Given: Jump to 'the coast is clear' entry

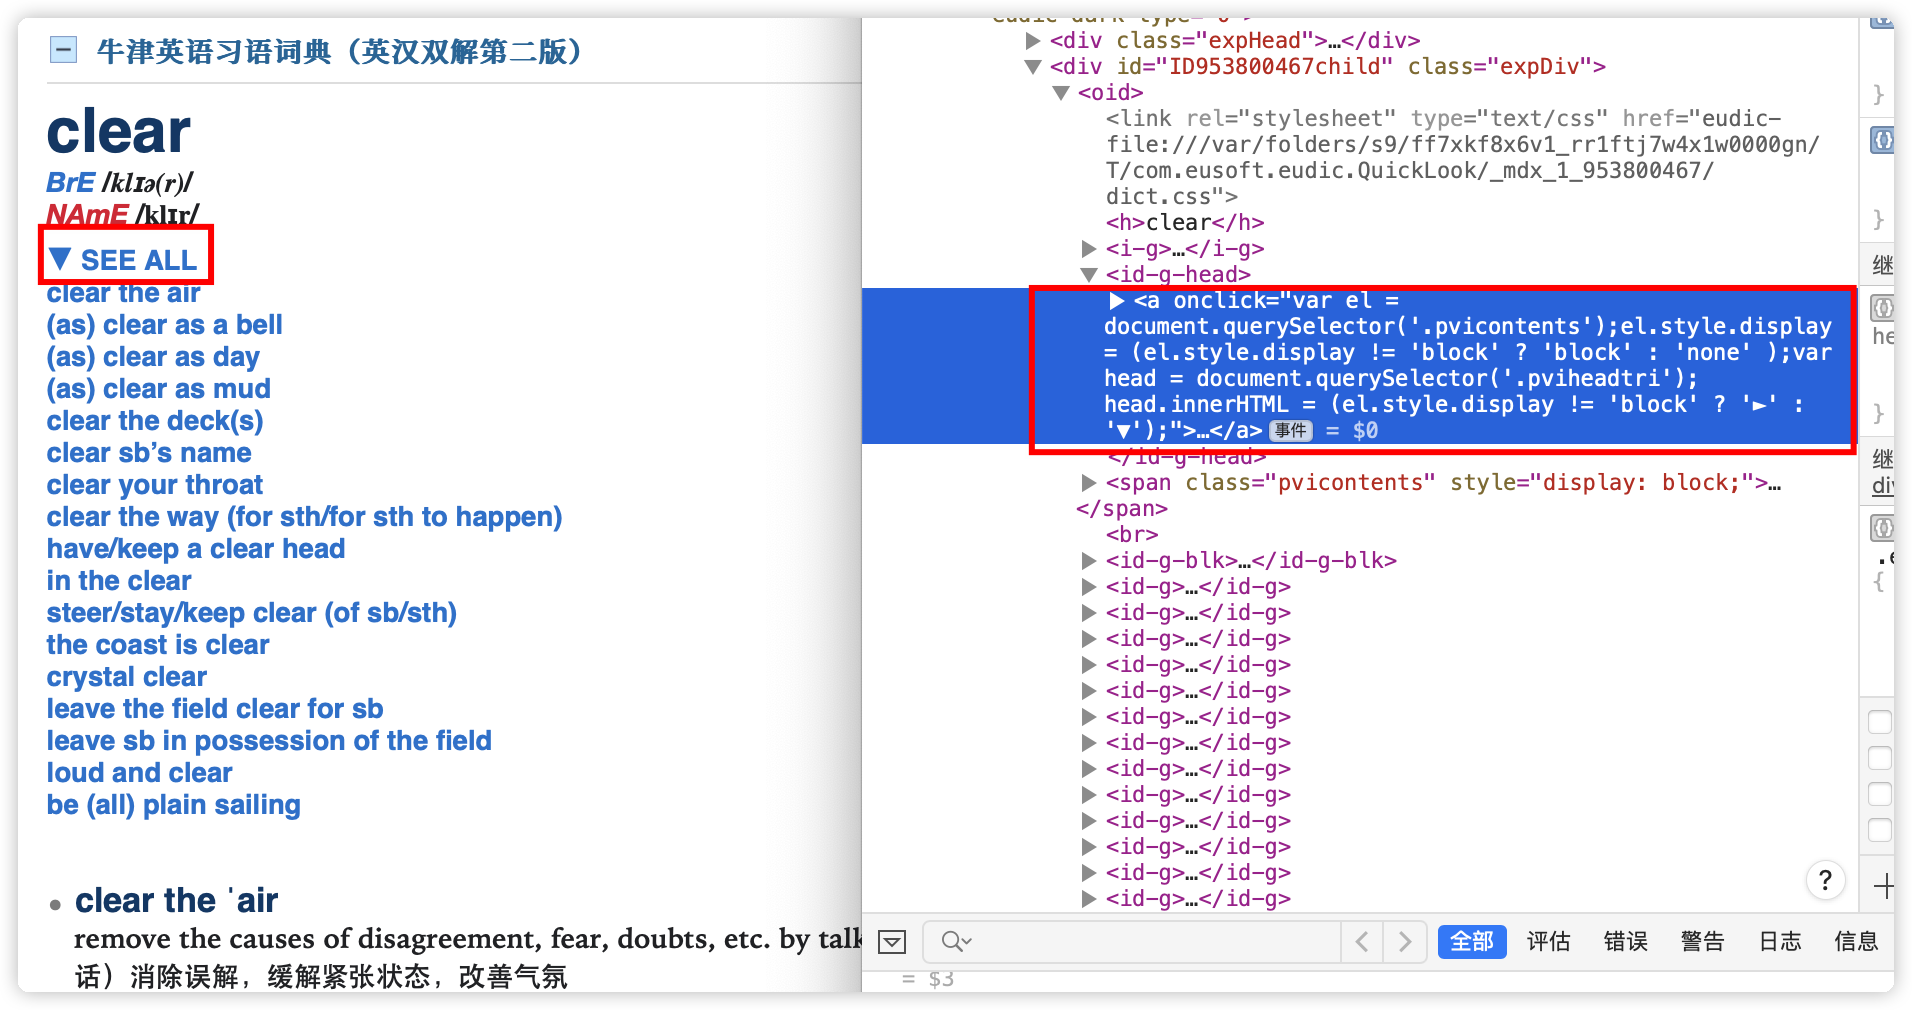Looking at the screenshot, I should 158,645.
